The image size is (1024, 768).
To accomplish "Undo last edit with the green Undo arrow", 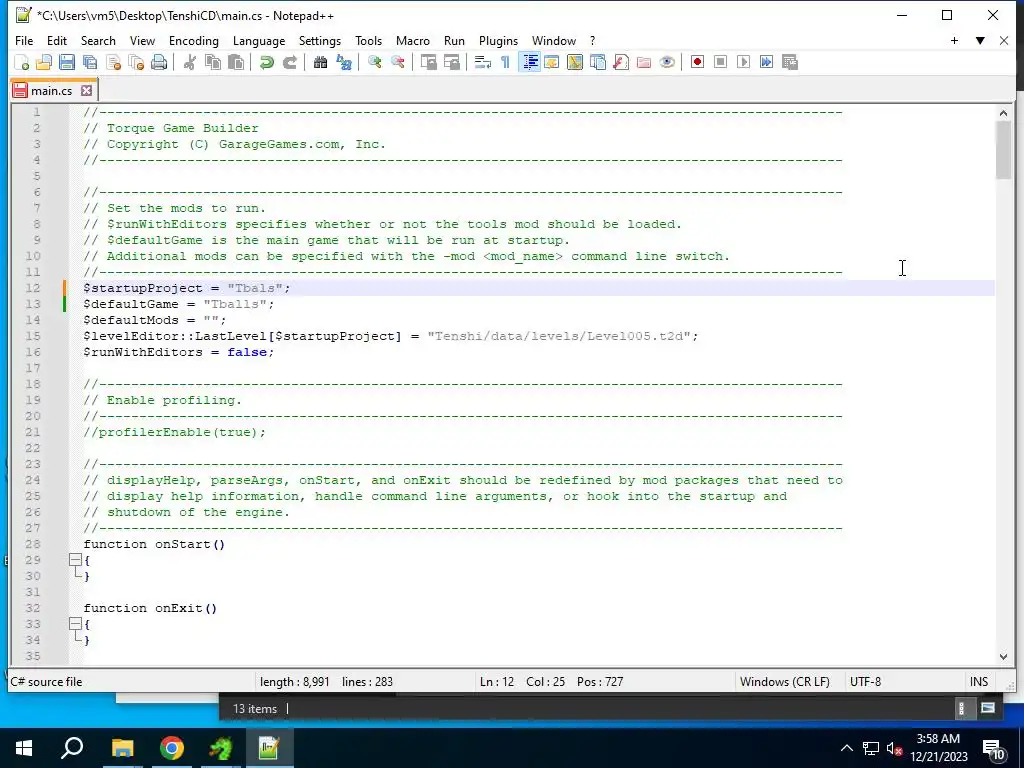I will [x=266, y=62].
